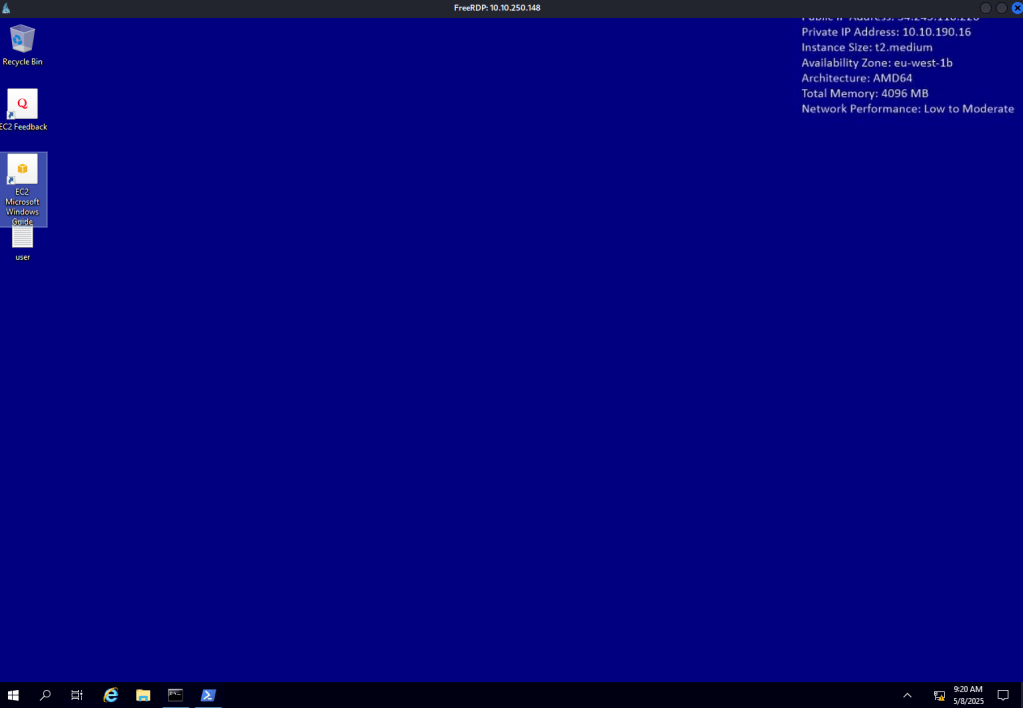
Task: Open Task View from the taskbar
Action: pos(77,695)
